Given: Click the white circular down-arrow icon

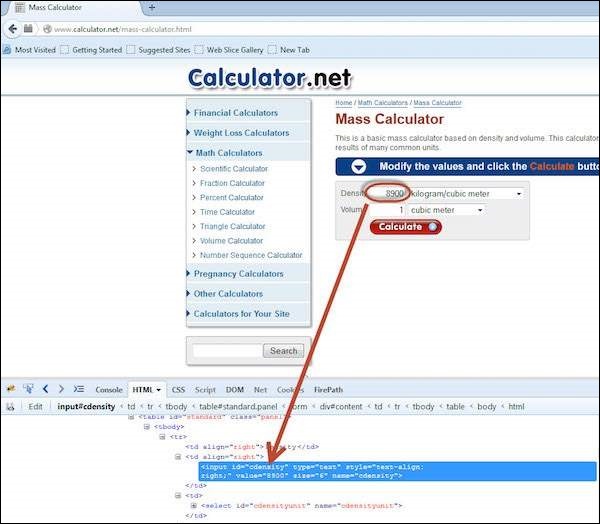Looking at the screenshot, I should click(359, 167).
